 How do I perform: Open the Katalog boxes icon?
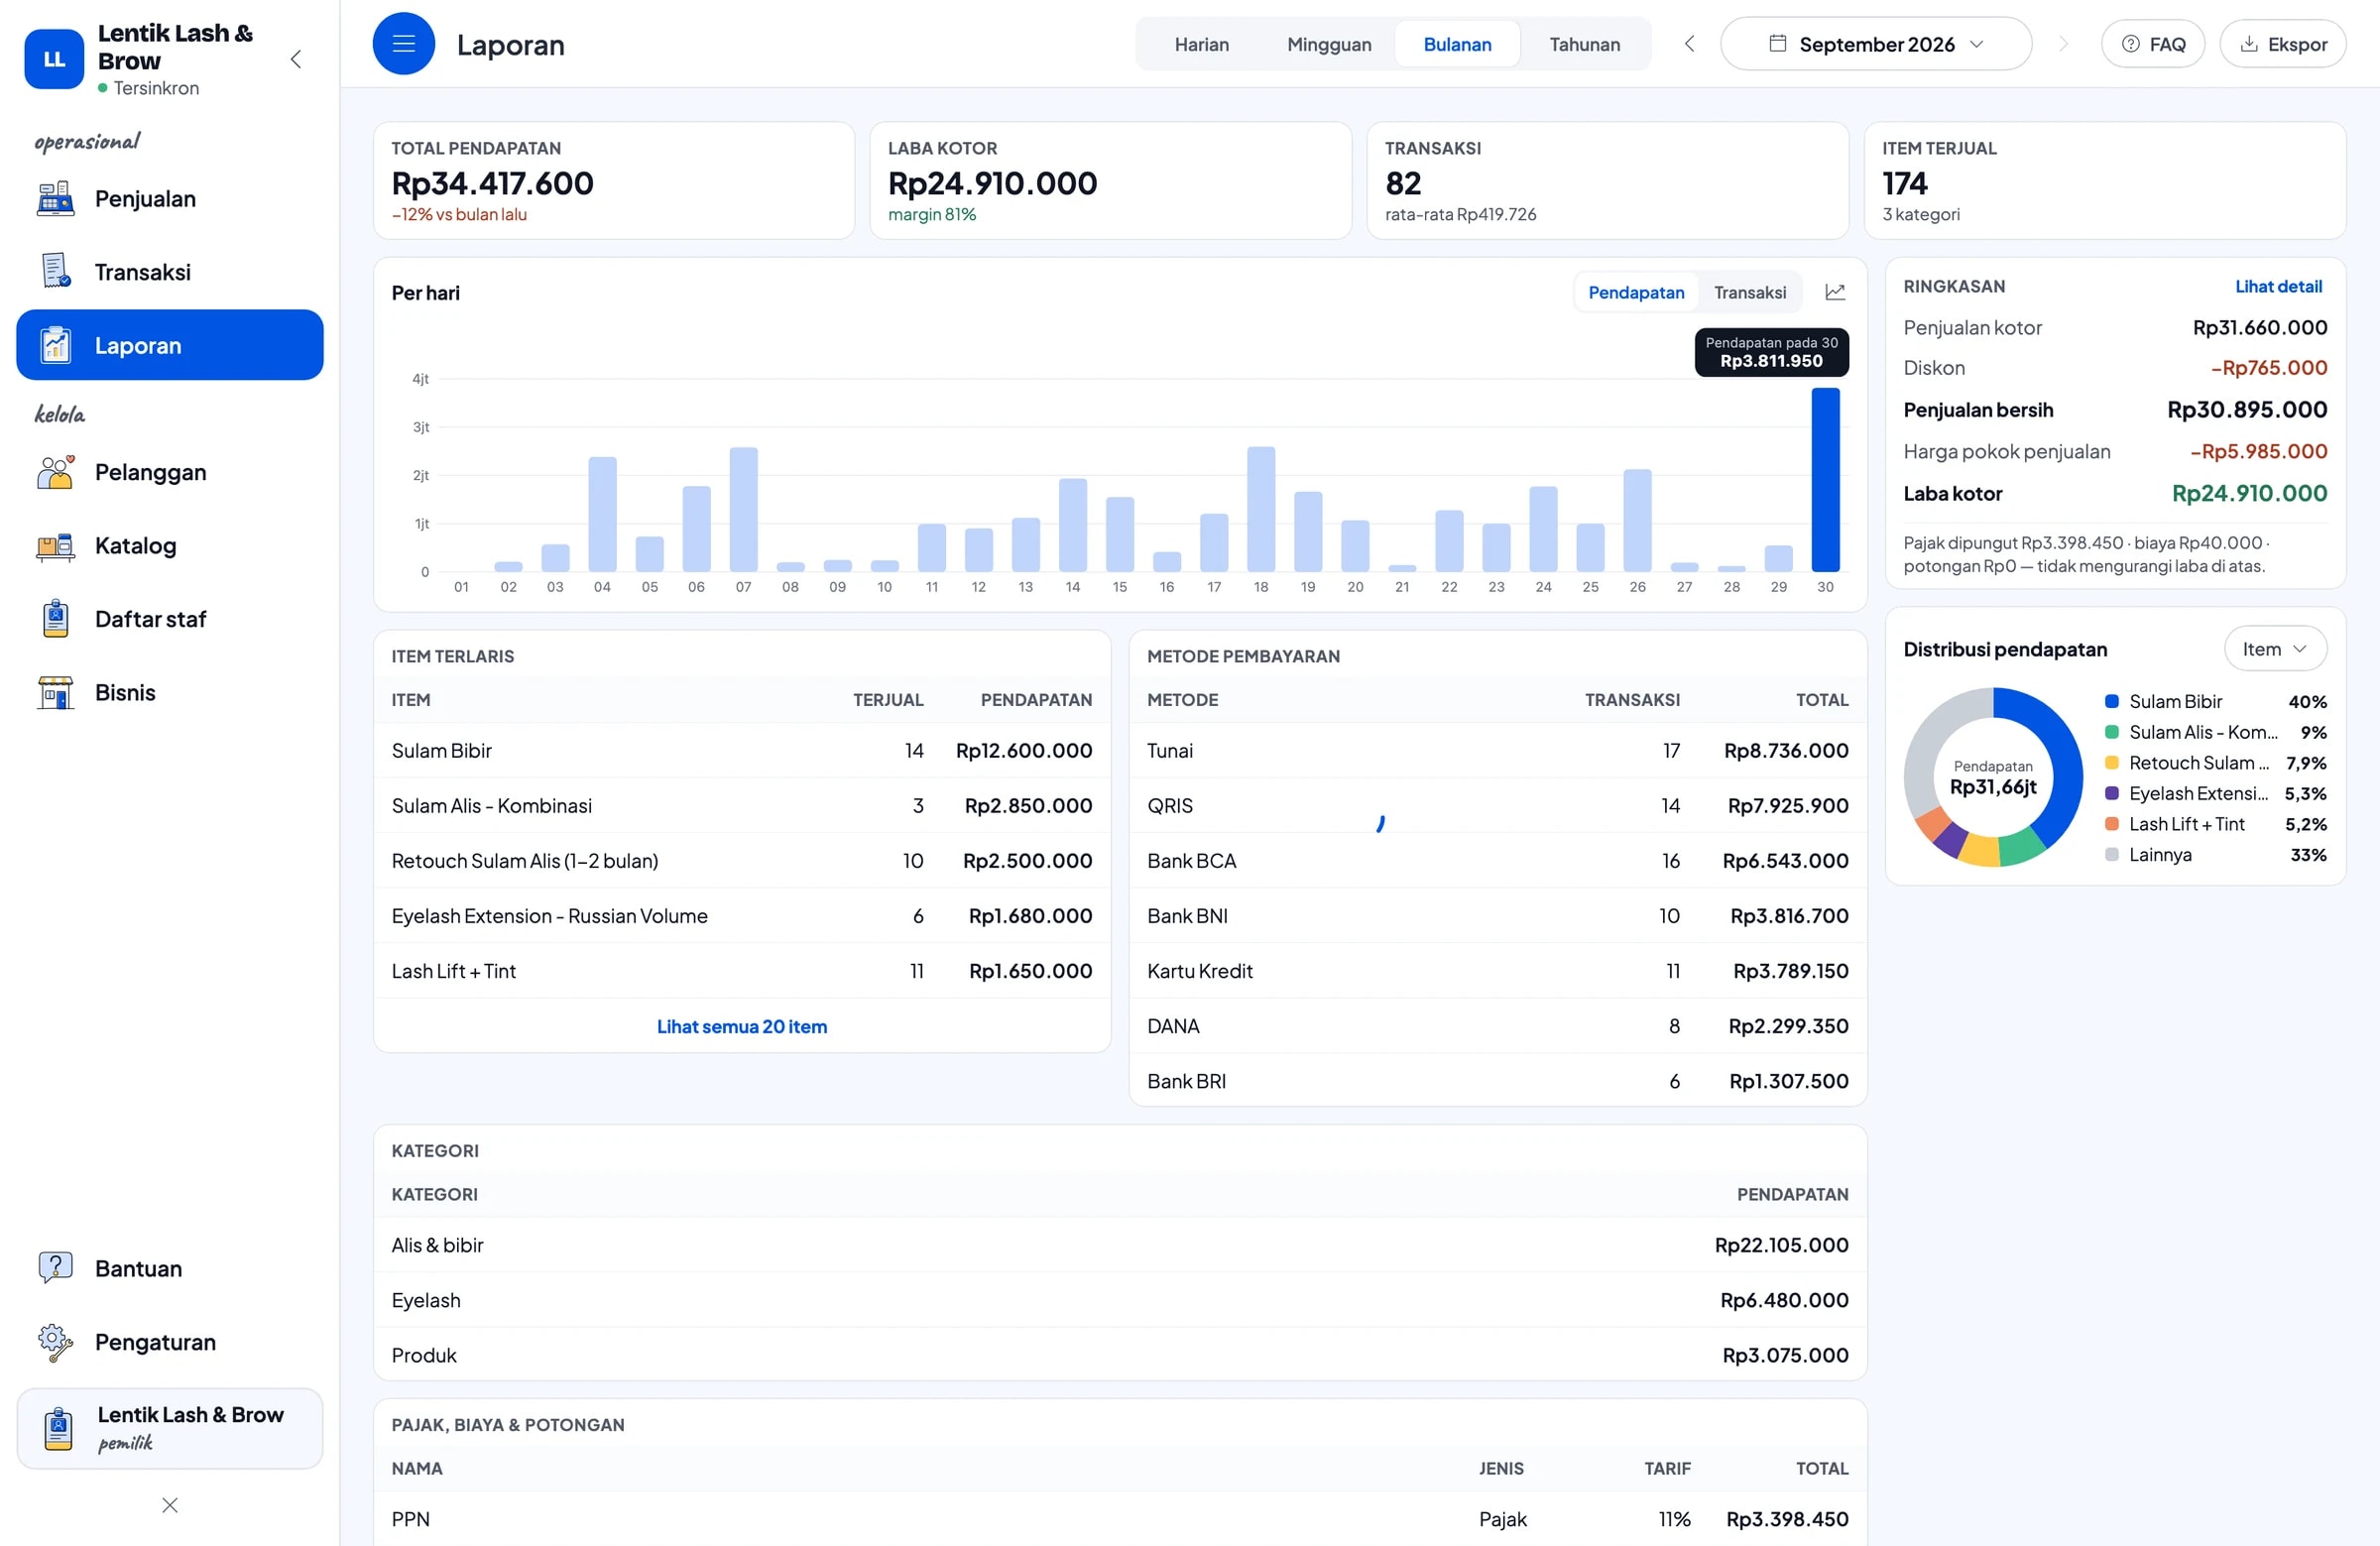point(56,545)
